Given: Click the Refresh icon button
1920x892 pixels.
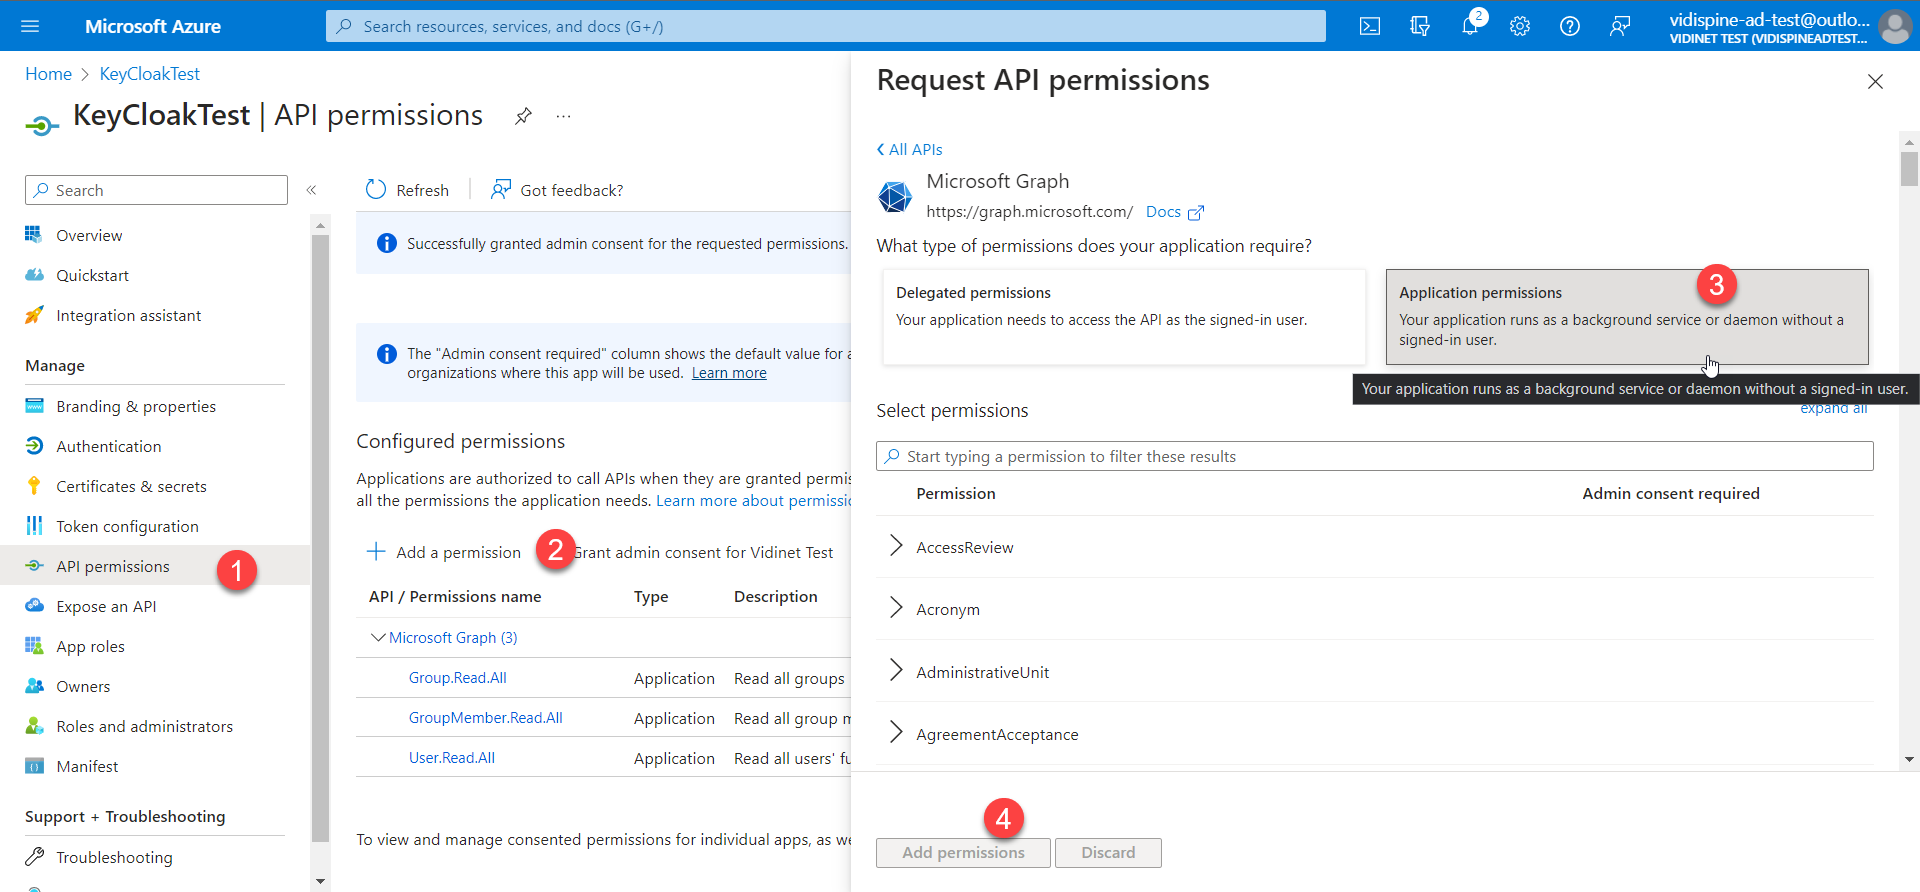Looking at the screenshot, I should click(x=376, y=190).
